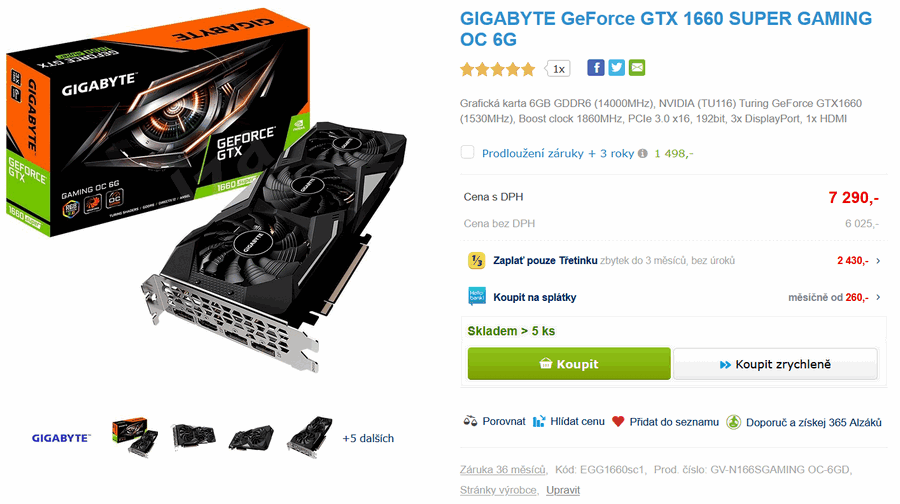
Task: Show +5 dalších product images
Action: pos(368,439)
